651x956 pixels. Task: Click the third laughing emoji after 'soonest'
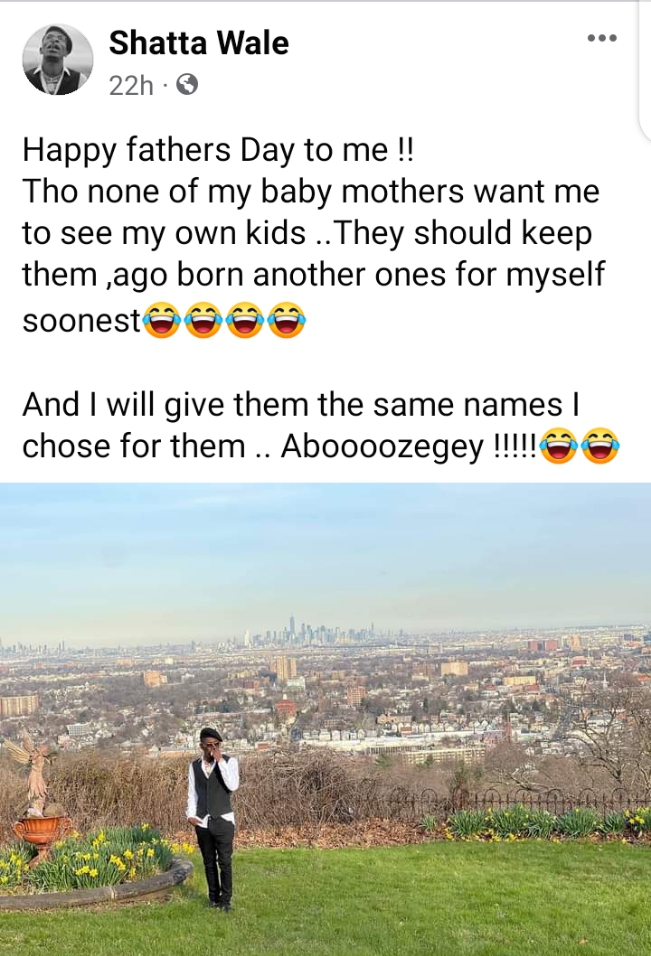[x=245, y=319]
